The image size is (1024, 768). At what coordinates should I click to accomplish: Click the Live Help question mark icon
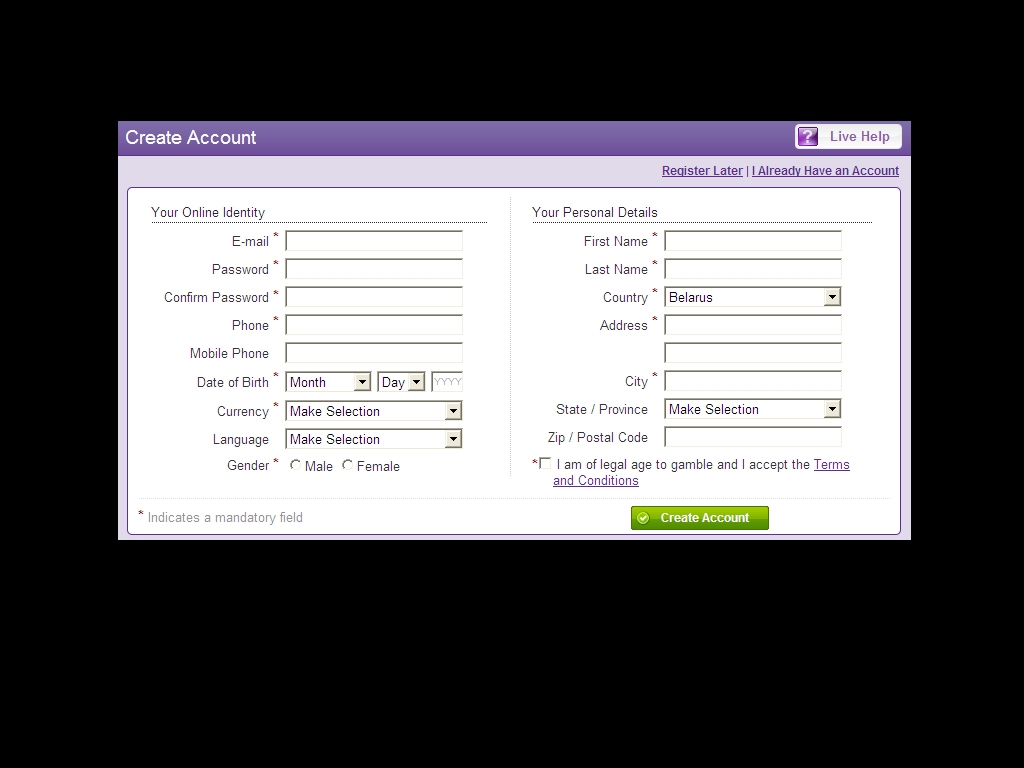click(808, 137)
